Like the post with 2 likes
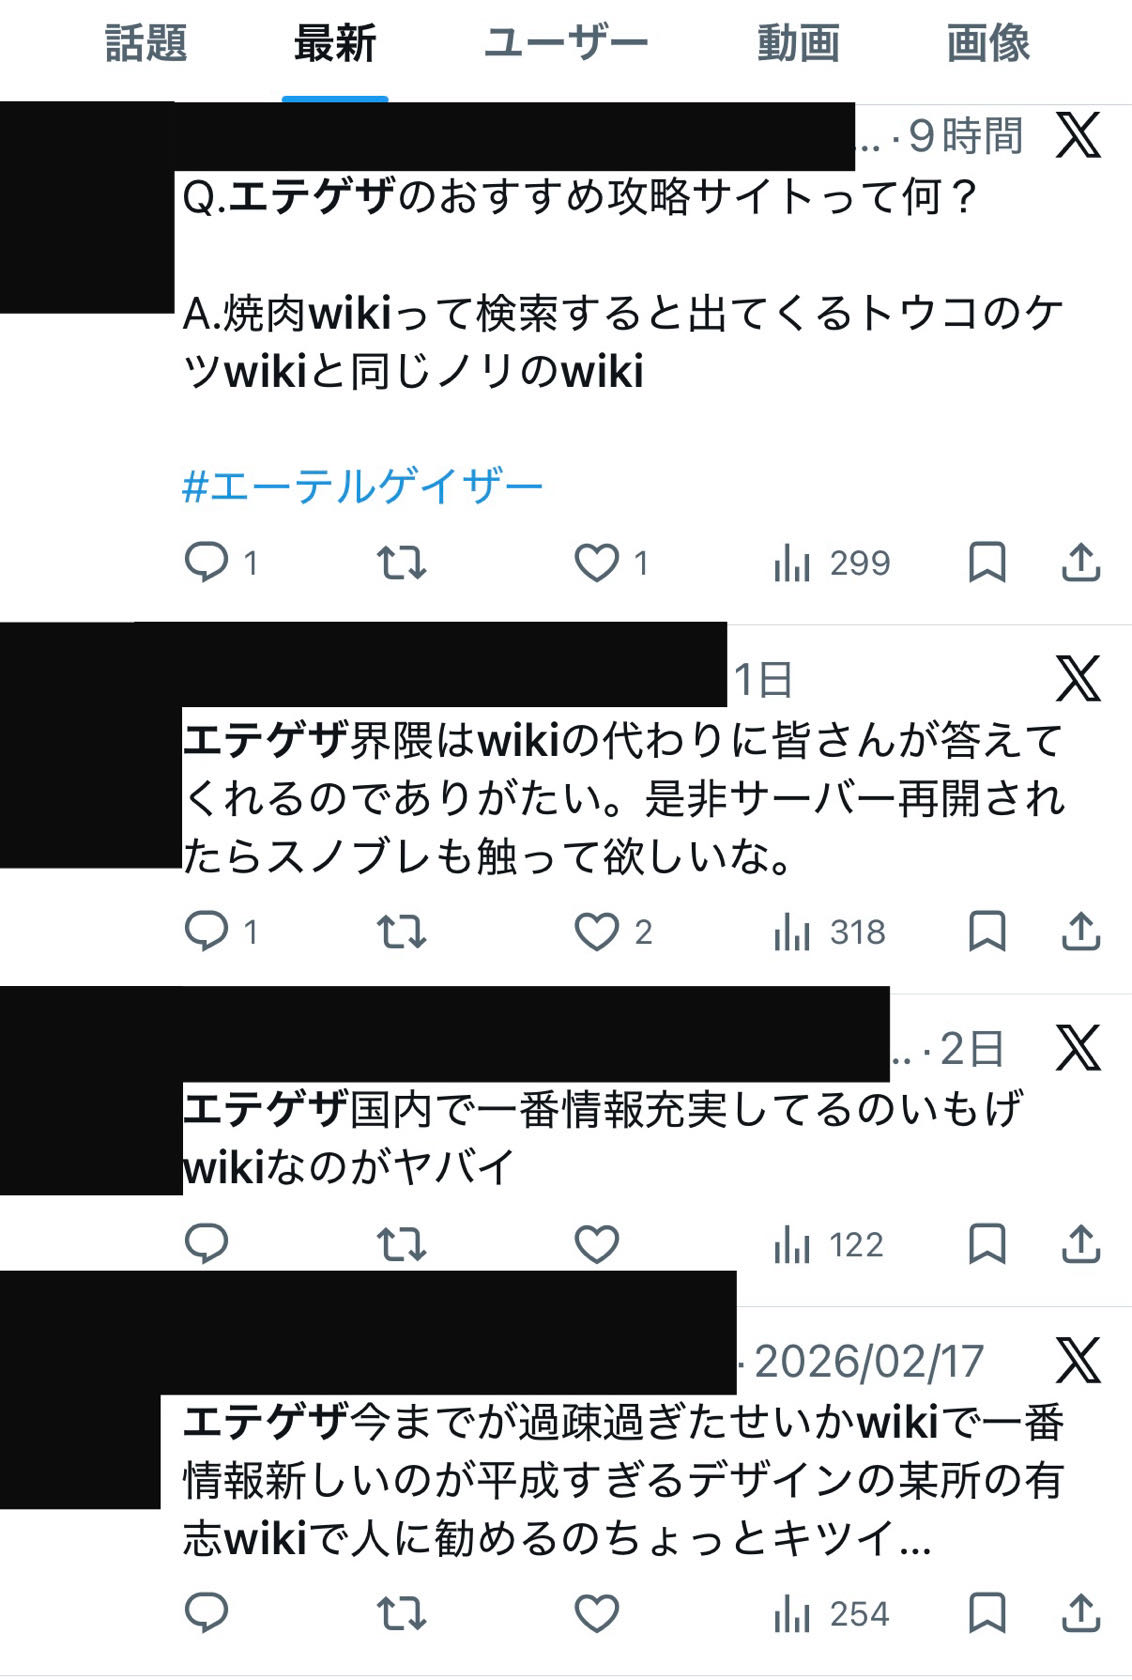Image resolution: width=1132 pixels, height=1680 pixels. click(612, 932)
